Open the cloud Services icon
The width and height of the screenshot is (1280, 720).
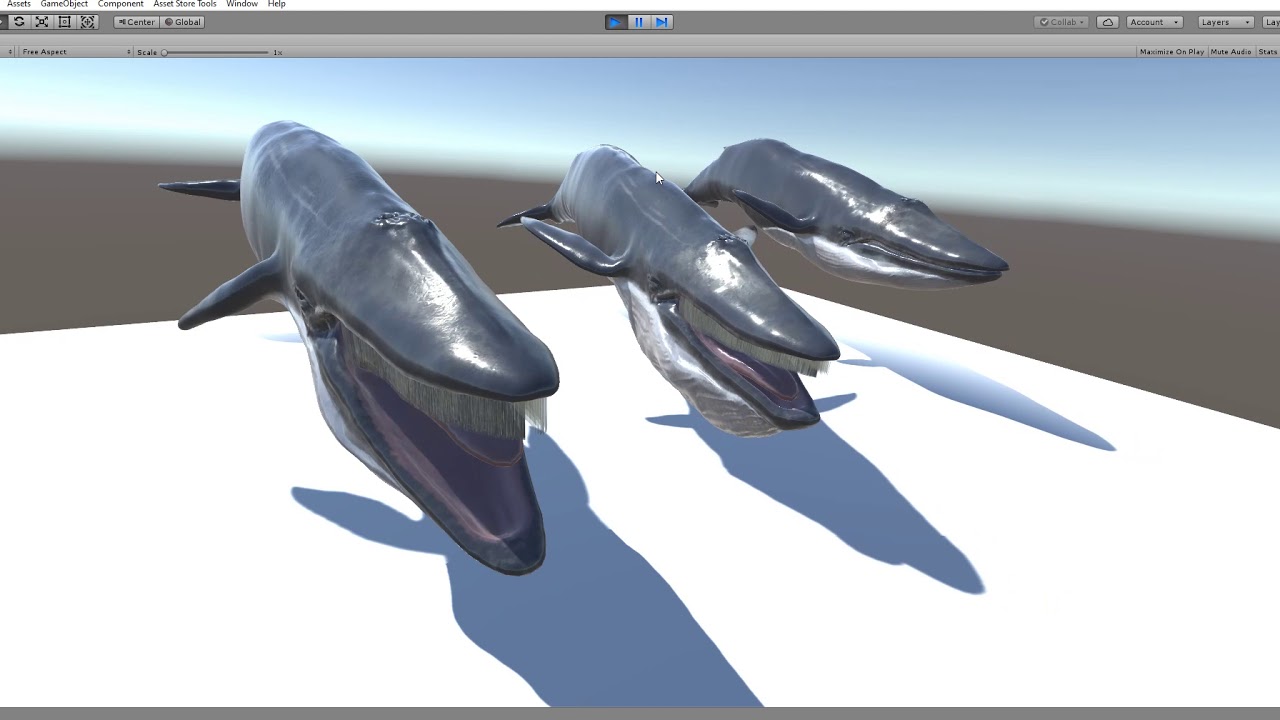(x=1107, y=22)
